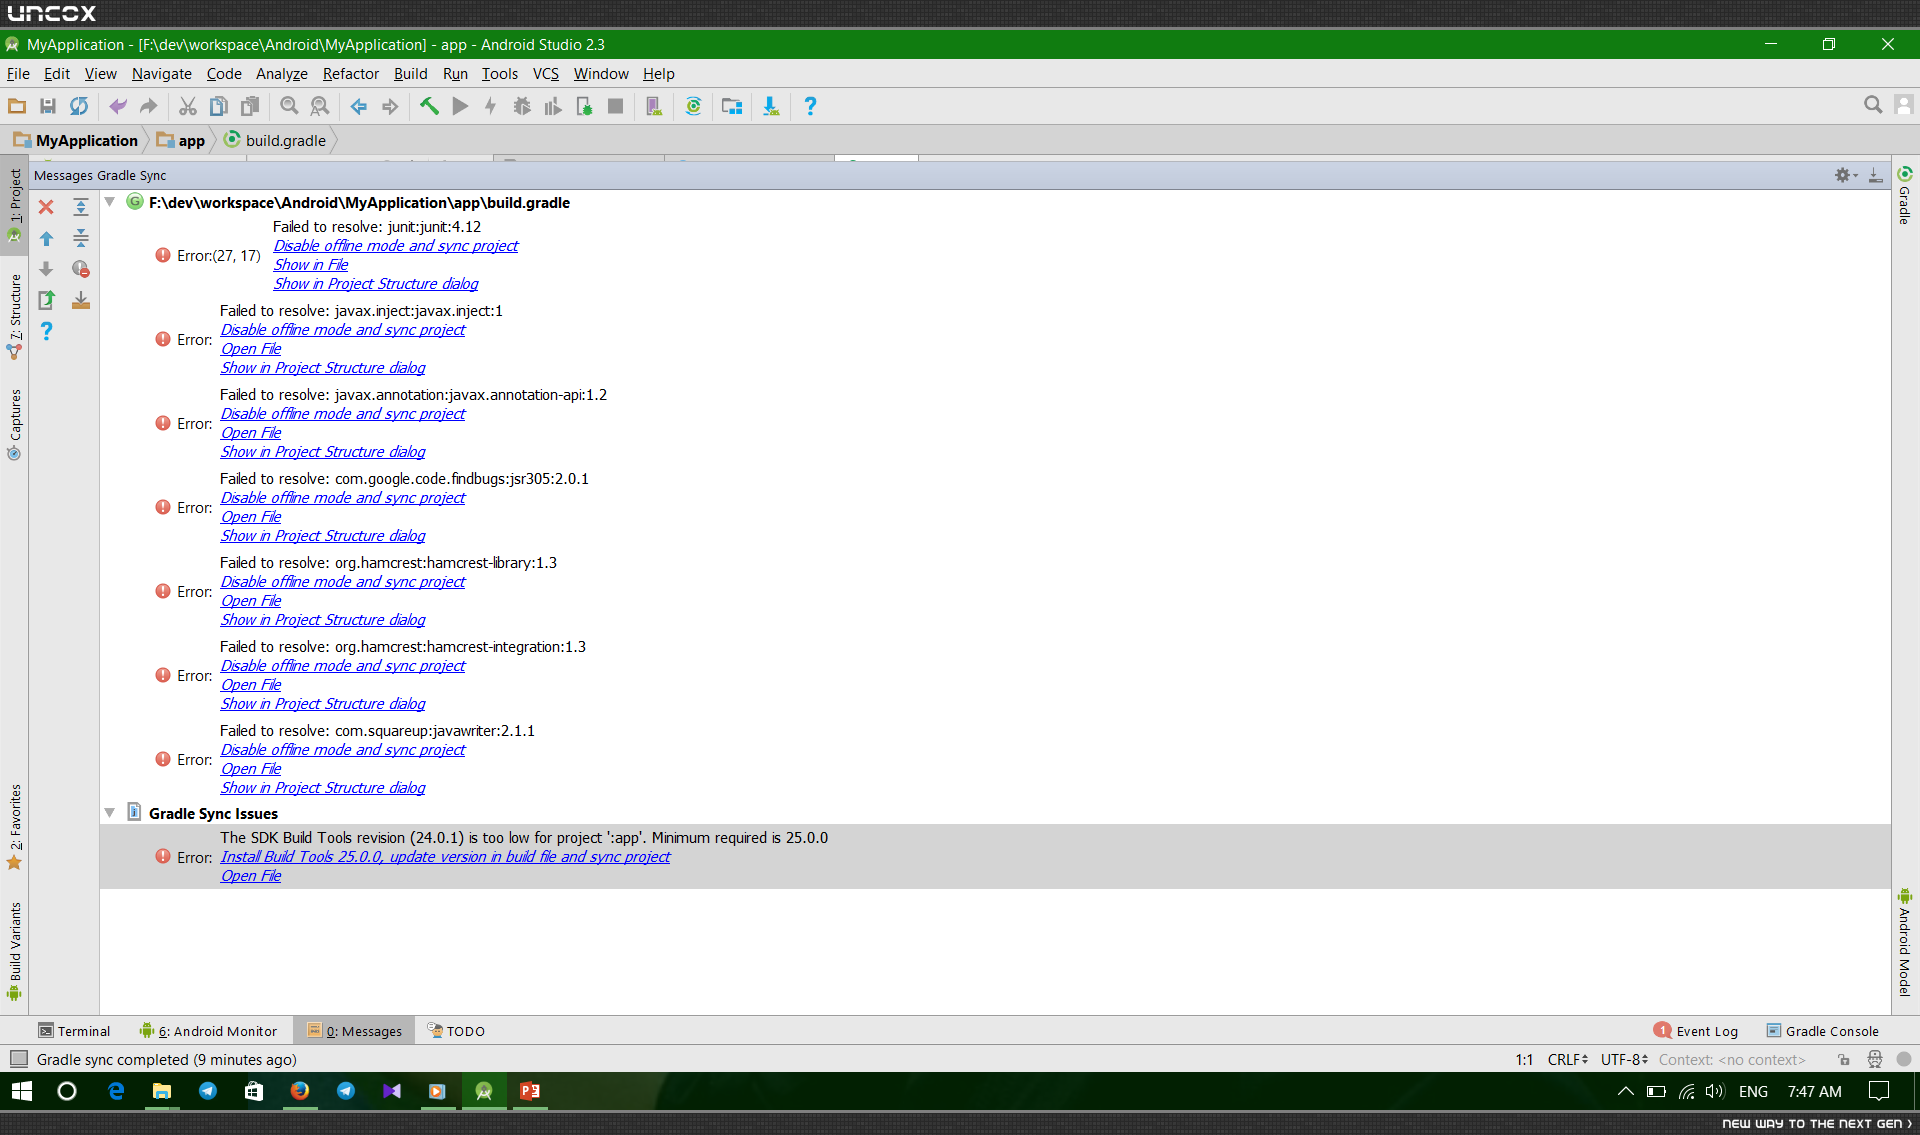Open the Build Variants side tab
The height and width of the screenshot is (1135, 1920).
coord(14,951)
